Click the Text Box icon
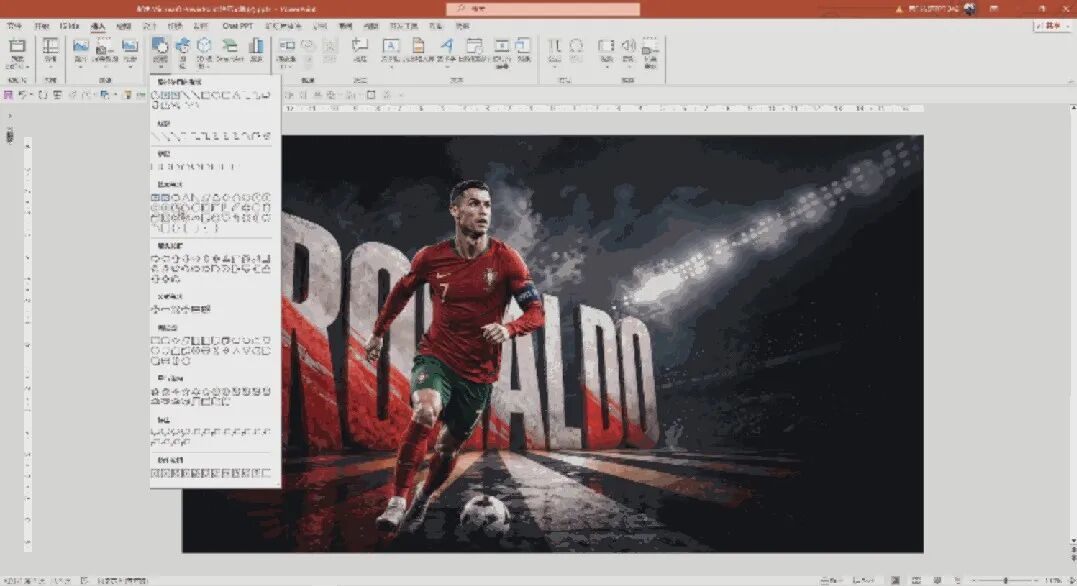The width and height of the screenshot is (1077, 586). [x=390, y=45]
